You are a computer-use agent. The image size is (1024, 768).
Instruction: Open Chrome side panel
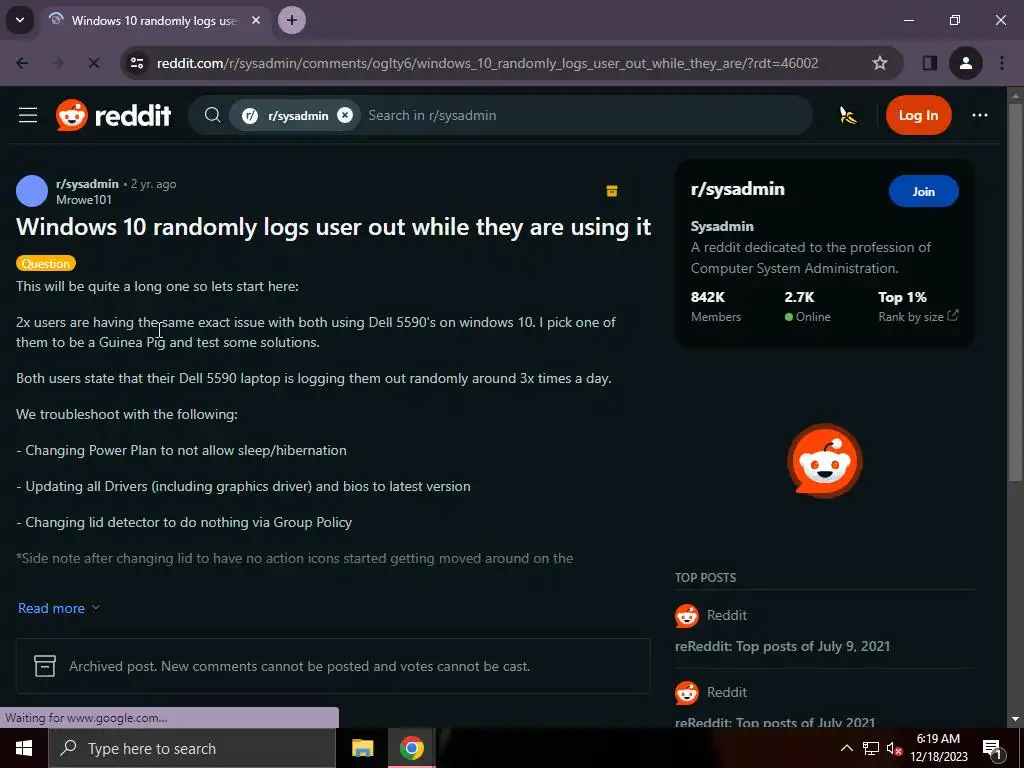[x=929, y=63]
